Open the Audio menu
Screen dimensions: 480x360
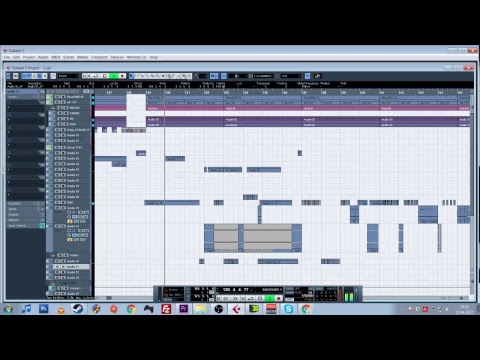(x=43, y=57)
